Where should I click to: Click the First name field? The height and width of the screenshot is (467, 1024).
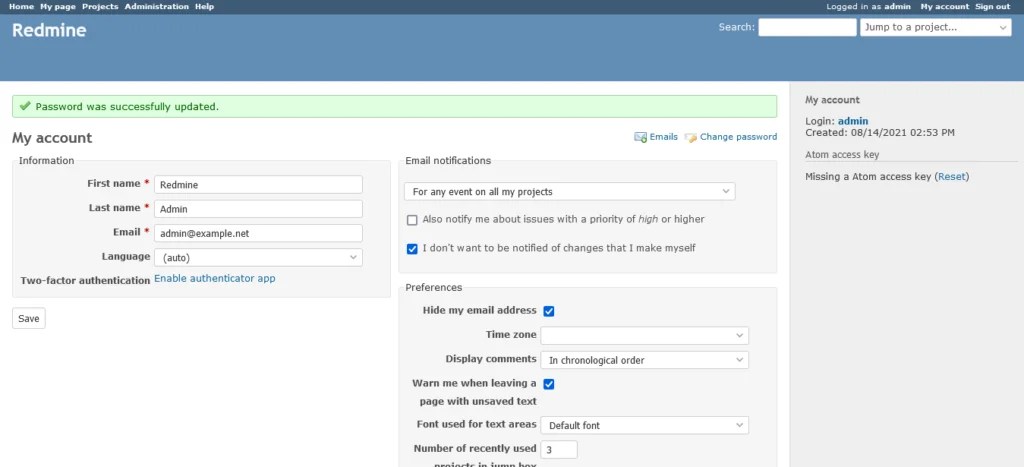click(259, 184)
